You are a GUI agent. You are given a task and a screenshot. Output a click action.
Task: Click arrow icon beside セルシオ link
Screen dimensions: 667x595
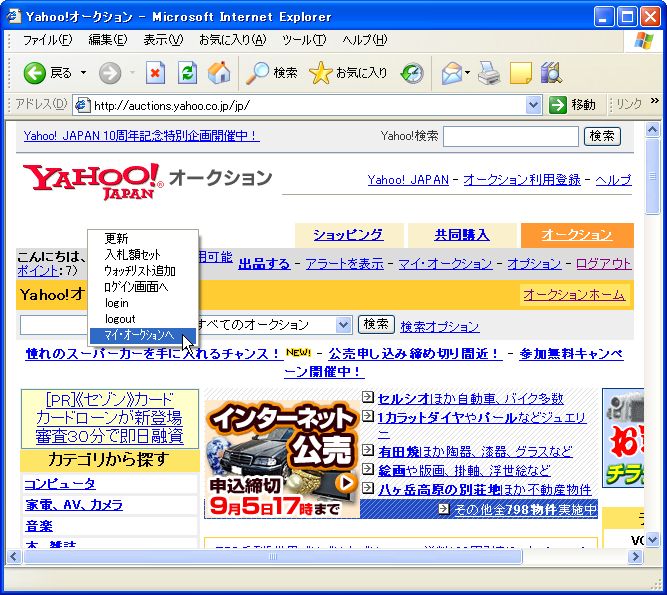click(x=368, y=397)
